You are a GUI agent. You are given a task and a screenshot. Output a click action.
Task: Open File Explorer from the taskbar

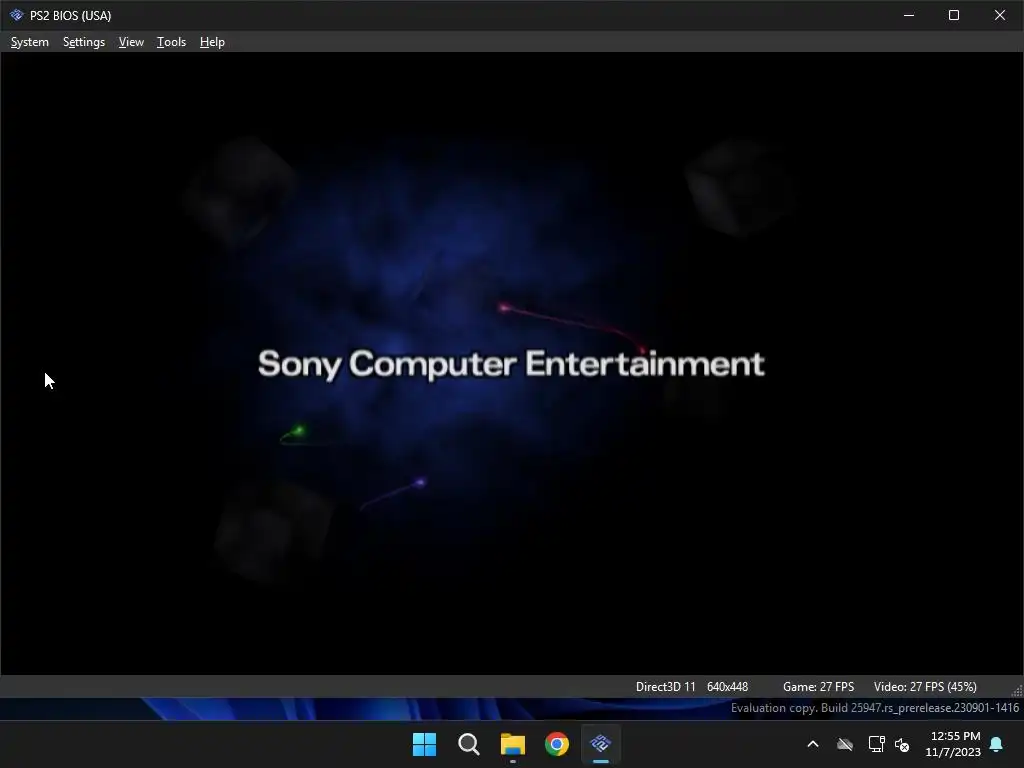click(x=513, y=744)
